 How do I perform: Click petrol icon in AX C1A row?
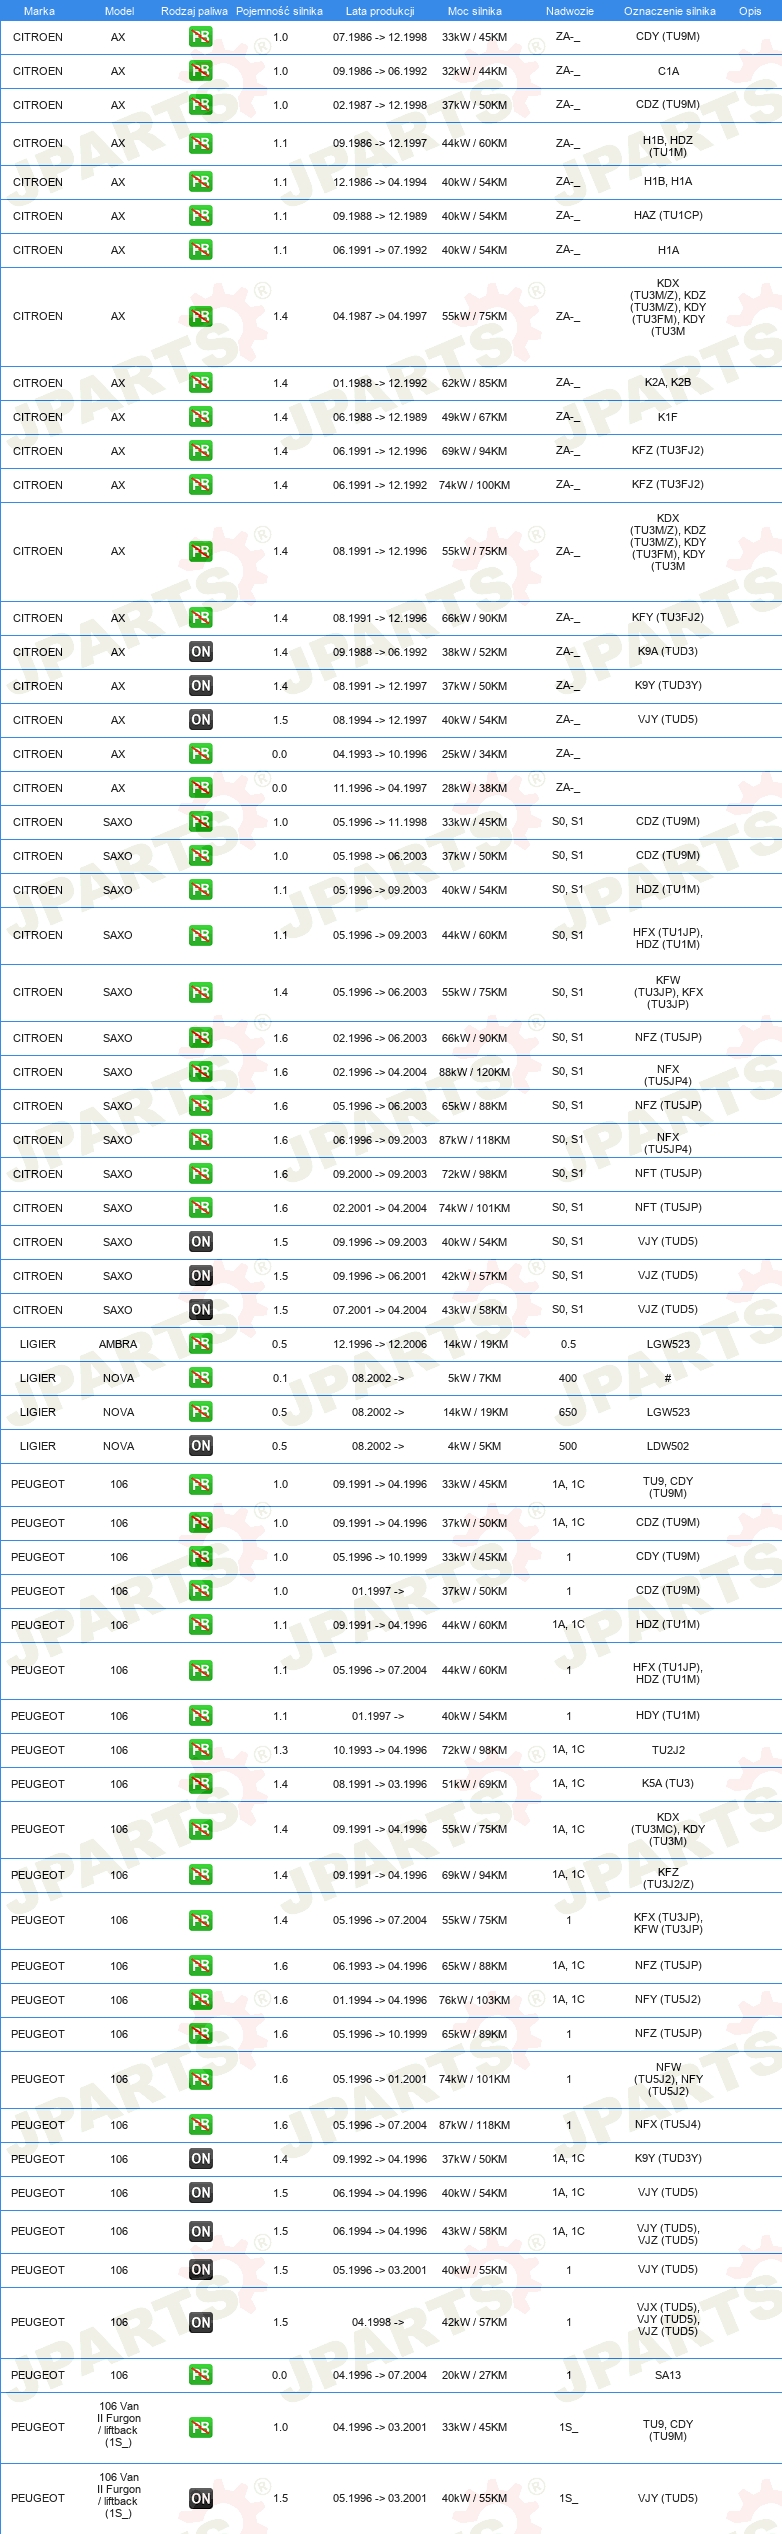[x=201, y=71]
